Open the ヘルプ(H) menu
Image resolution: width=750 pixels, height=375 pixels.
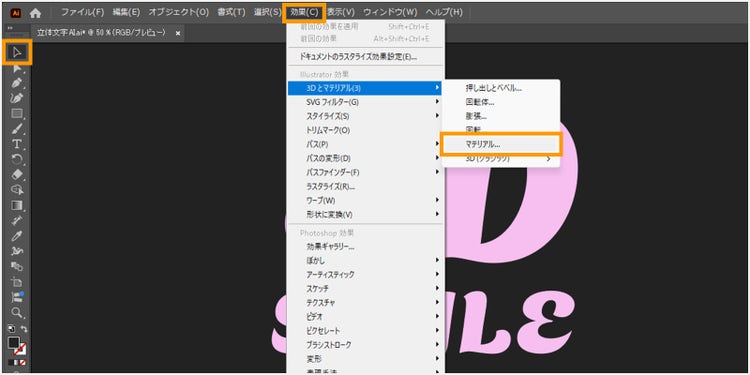pos(444,12)
